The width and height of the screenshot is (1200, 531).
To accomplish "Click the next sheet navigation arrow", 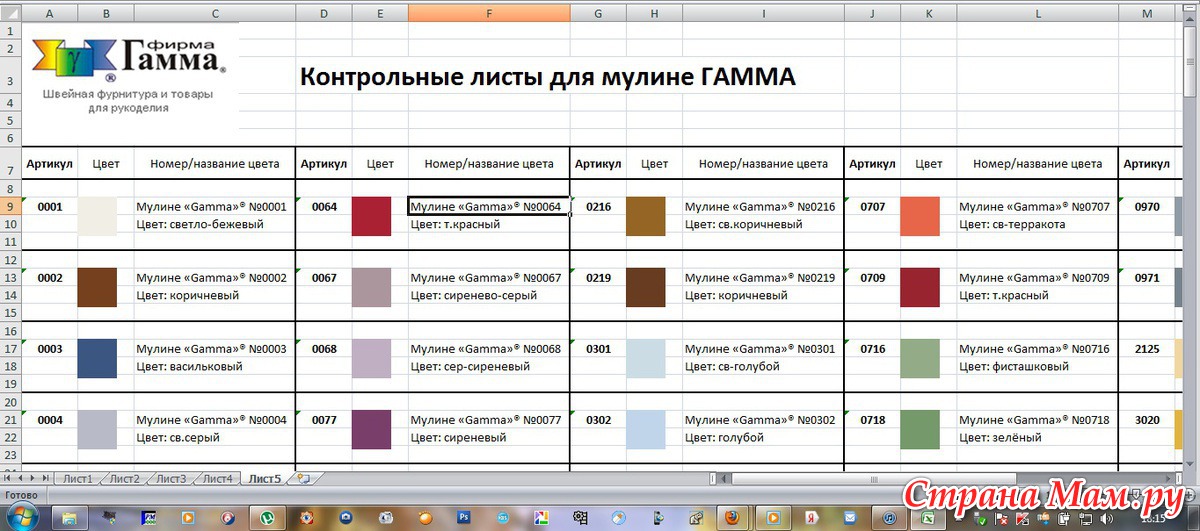I will [32, 479].
